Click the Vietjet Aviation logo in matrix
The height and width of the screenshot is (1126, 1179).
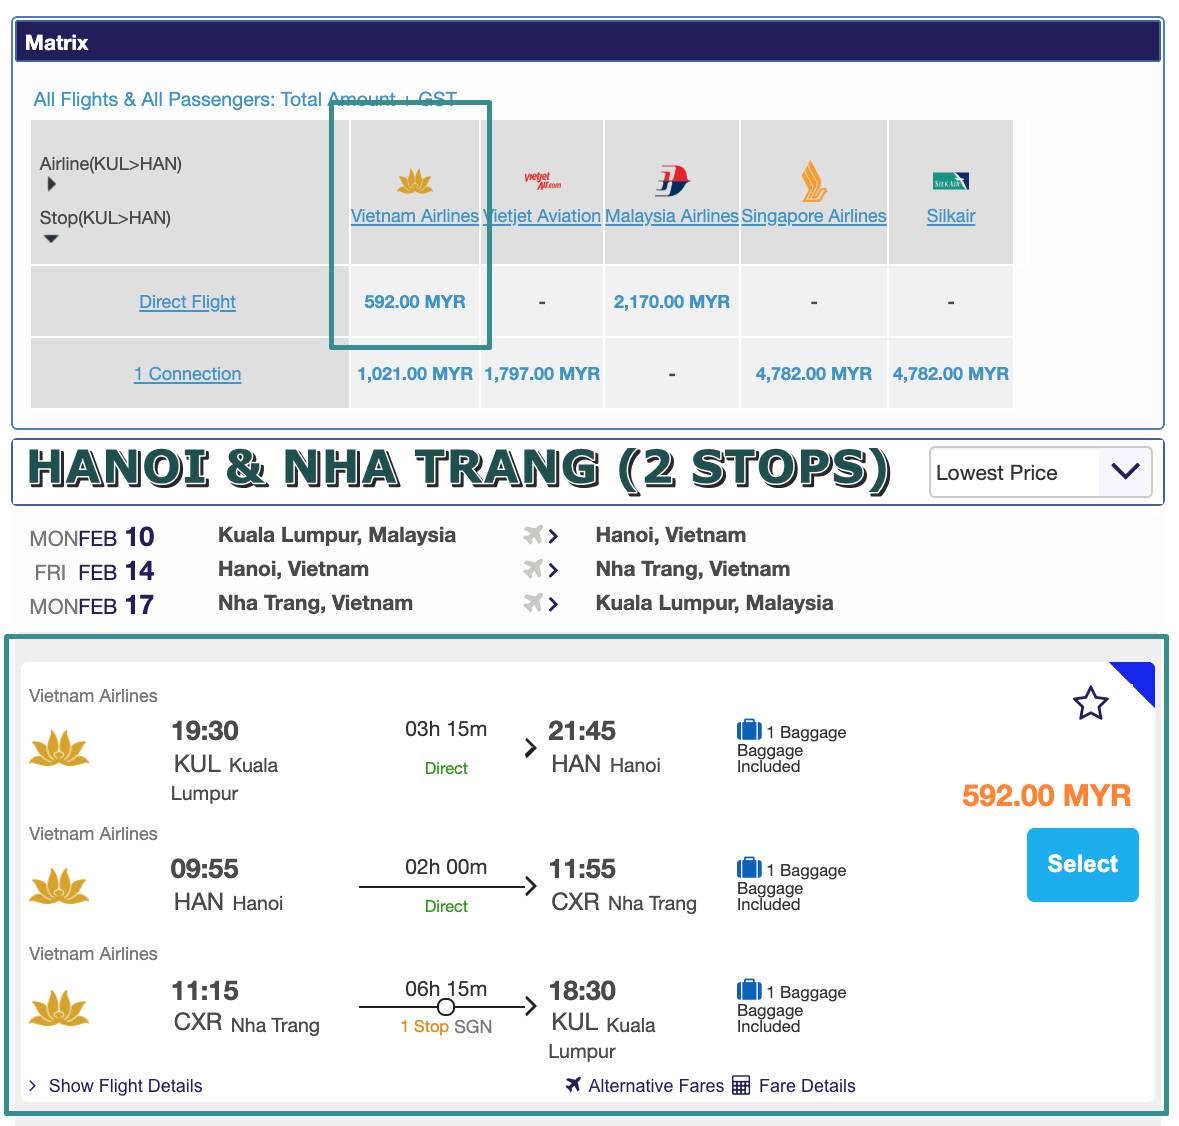[543, 180]
